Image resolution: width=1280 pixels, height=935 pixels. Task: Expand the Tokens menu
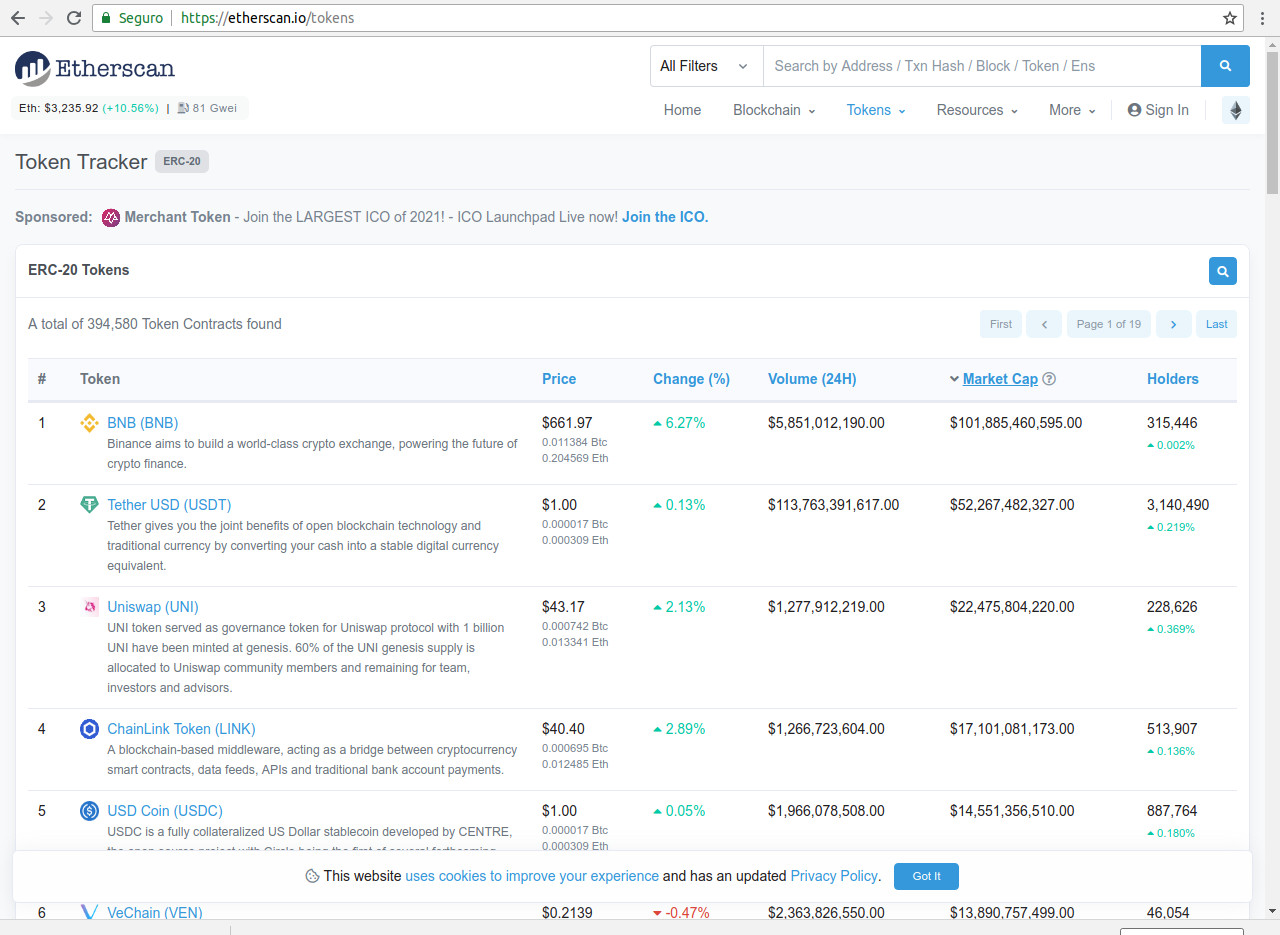876,110
